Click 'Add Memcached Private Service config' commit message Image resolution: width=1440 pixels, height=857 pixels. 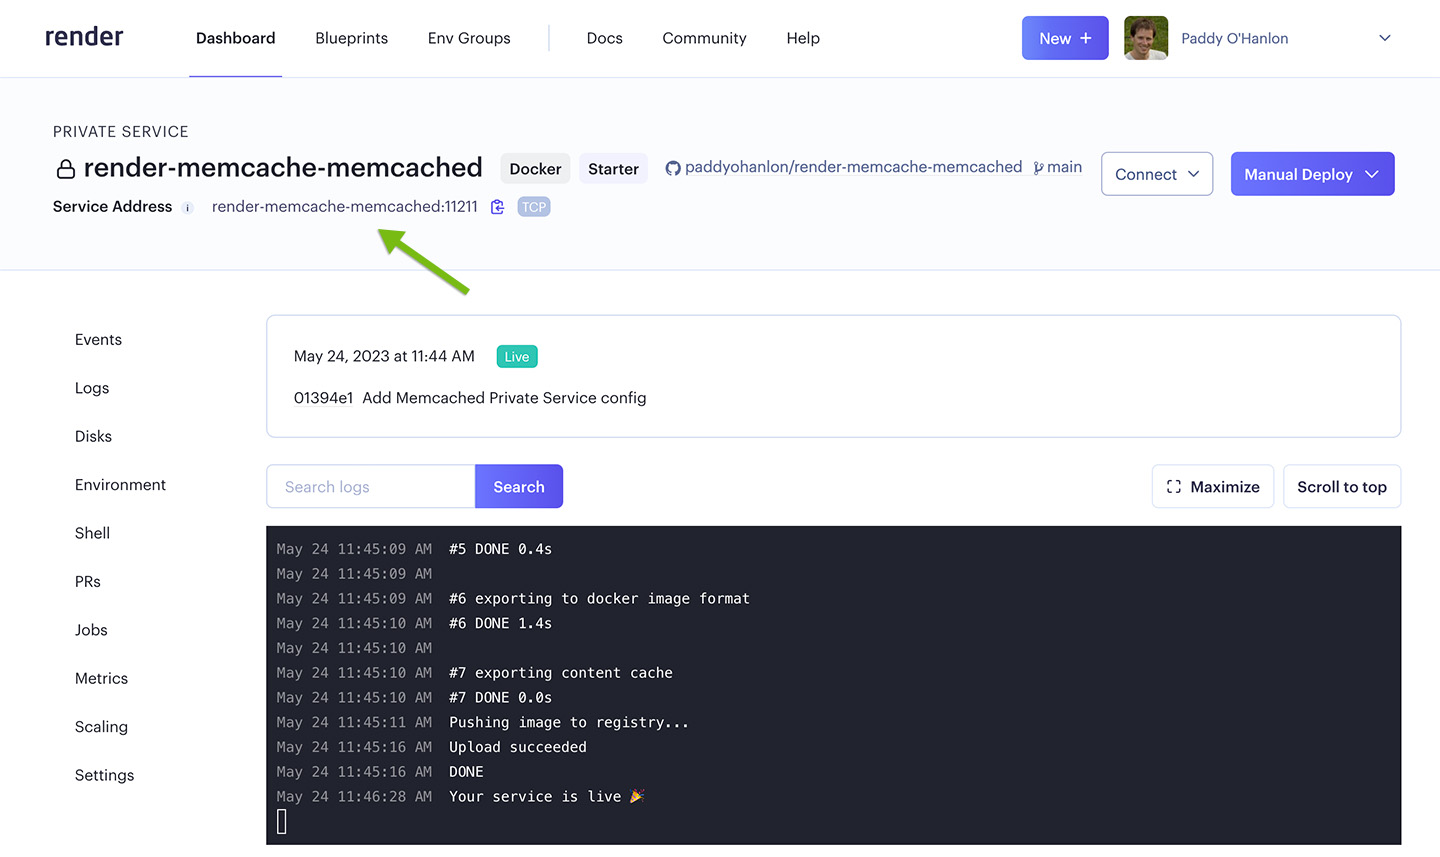[x=504, y=398]
